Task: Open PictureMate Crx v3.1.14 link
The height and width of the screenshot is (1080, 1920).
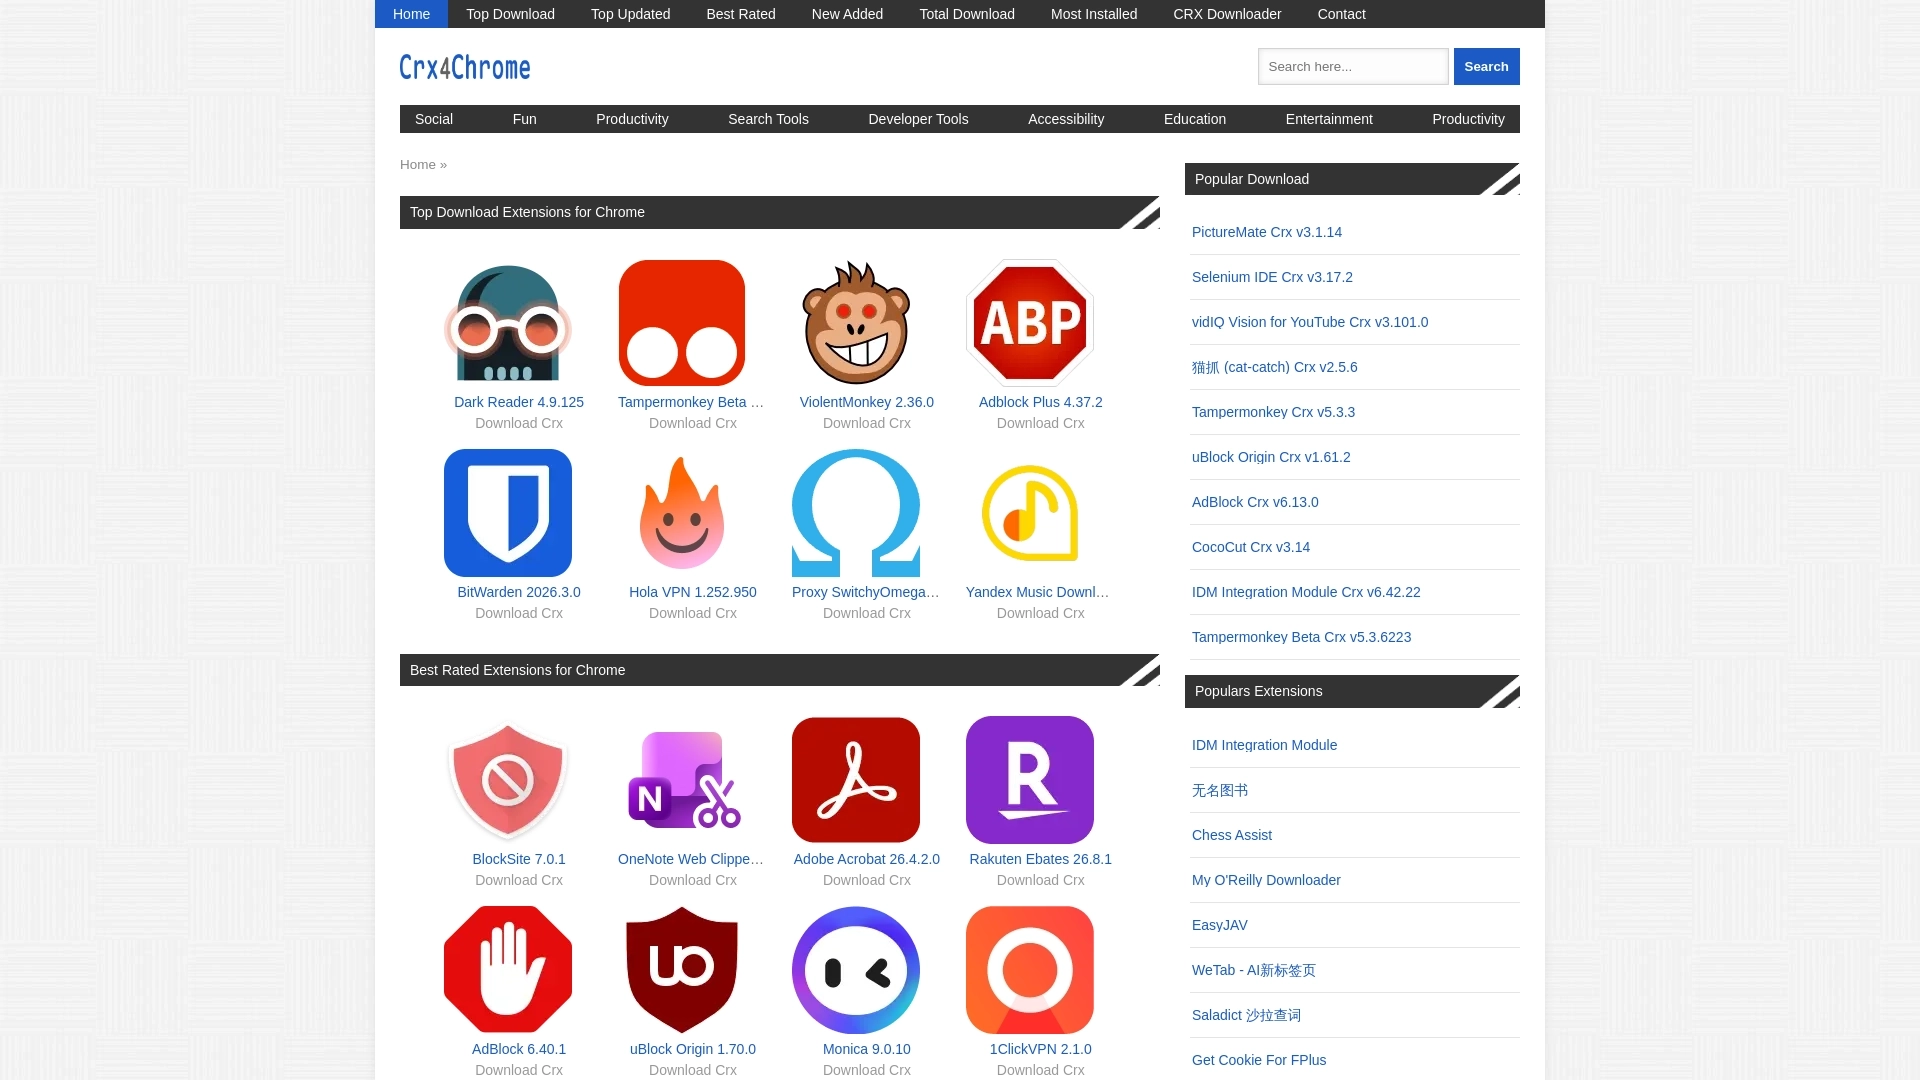Action: (1267, 232)
